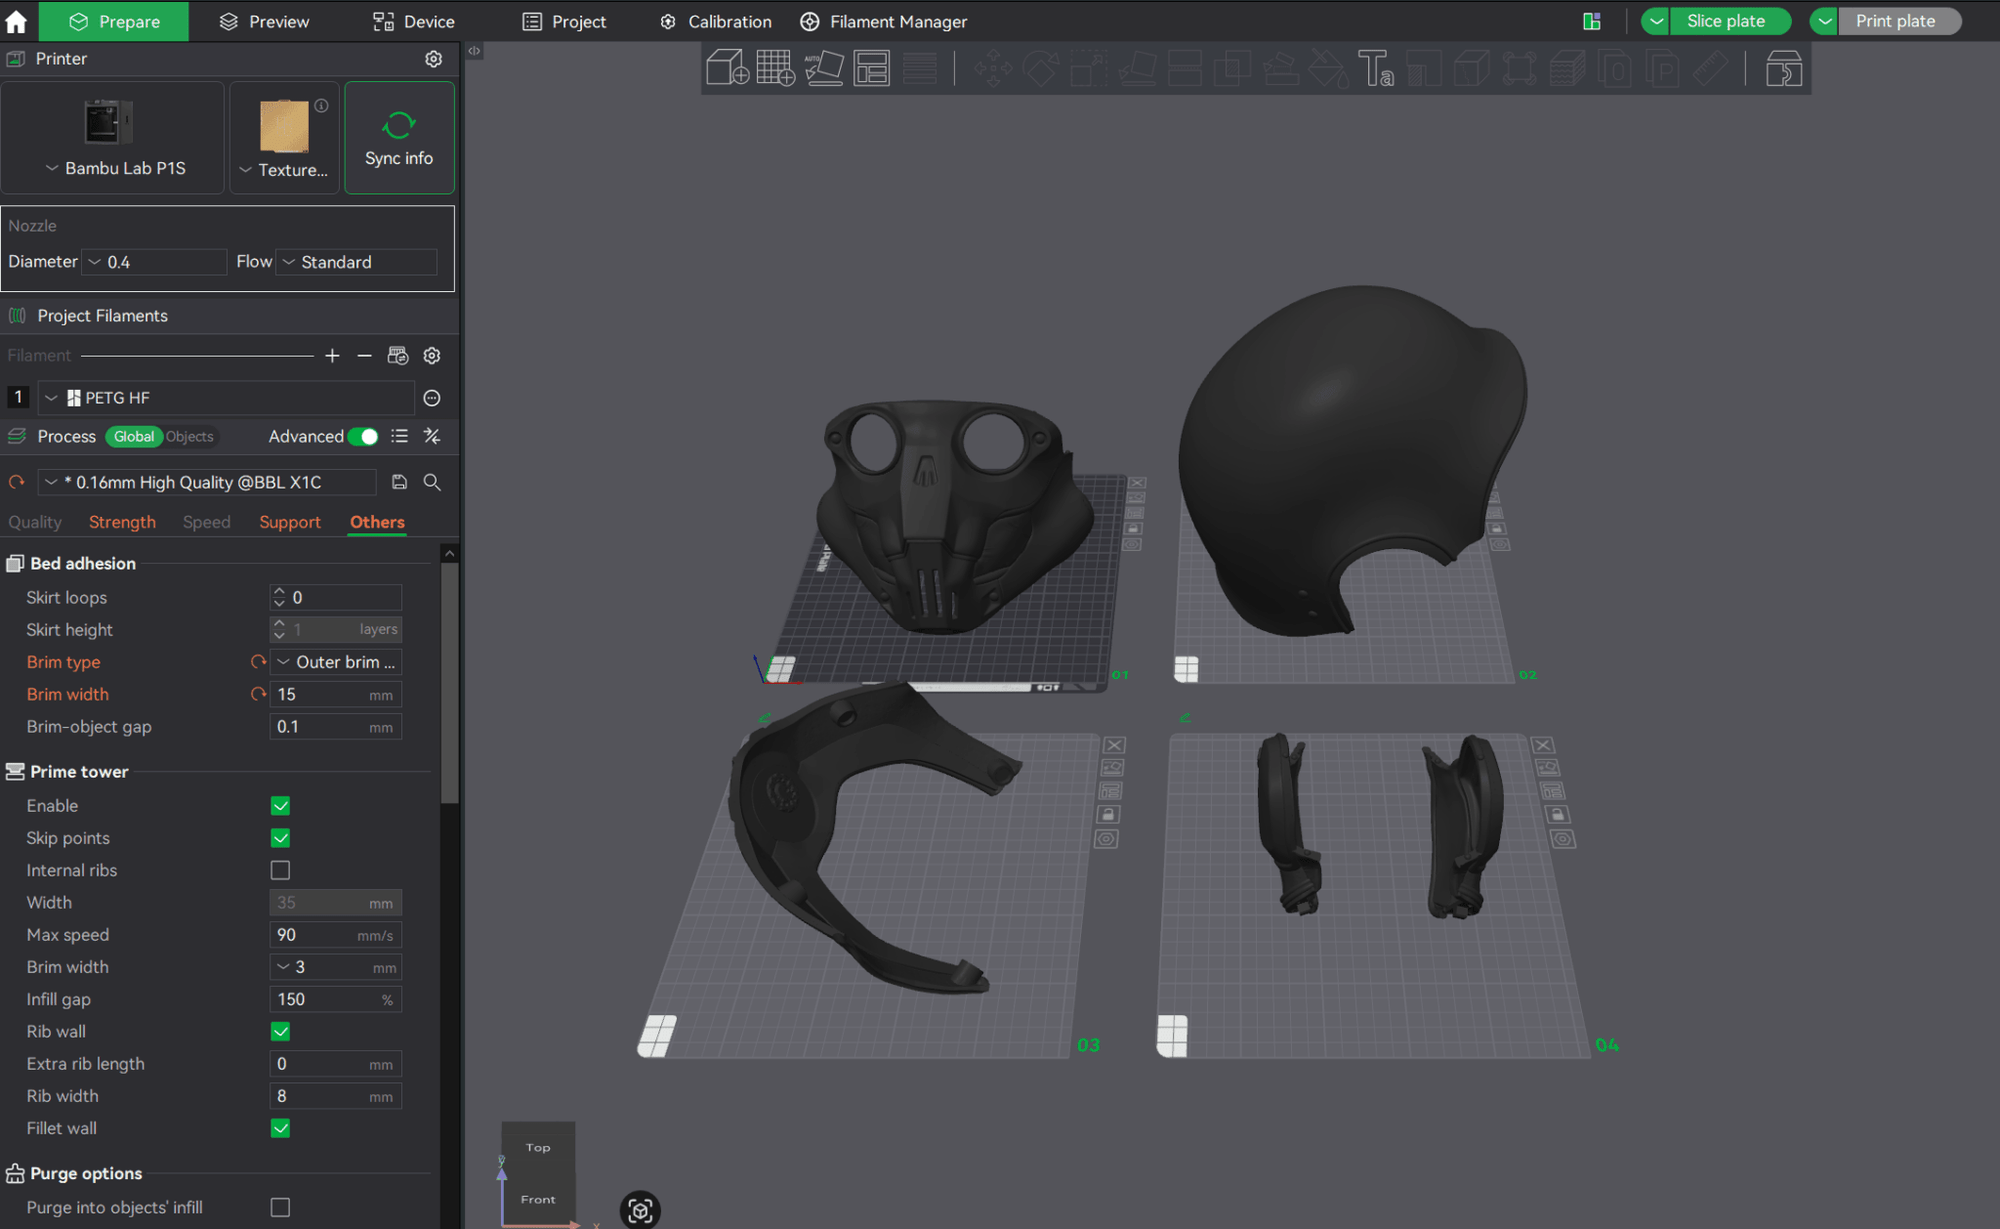Check the Internal ribs checkbox
2000x1229 pixels.
[x=280, y=870]
